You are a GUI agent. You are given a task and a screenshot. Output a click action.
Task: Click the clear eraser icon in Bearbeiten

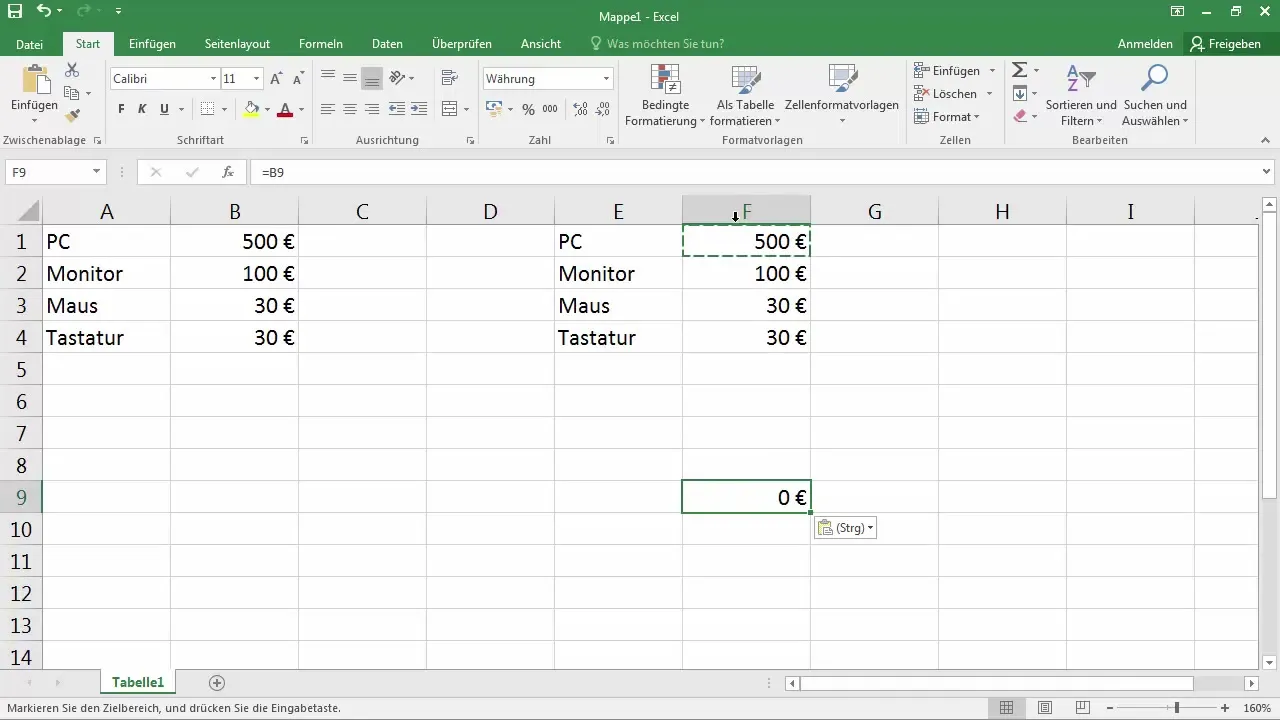1019,116
